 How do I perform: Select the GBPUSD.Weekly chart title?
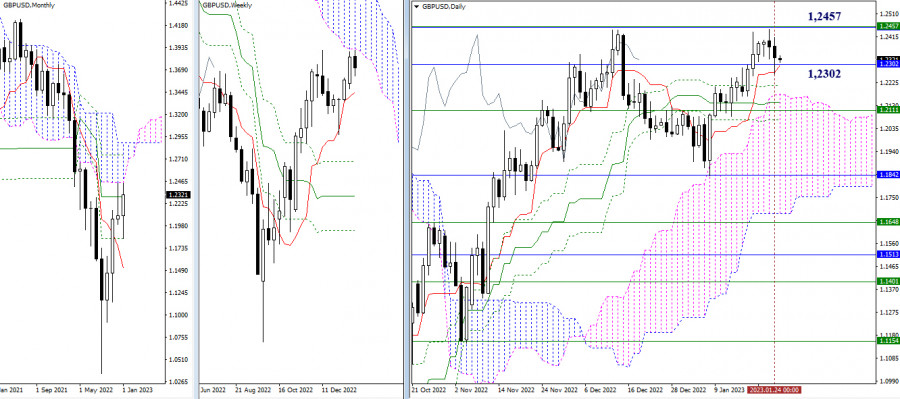(226, 5)
